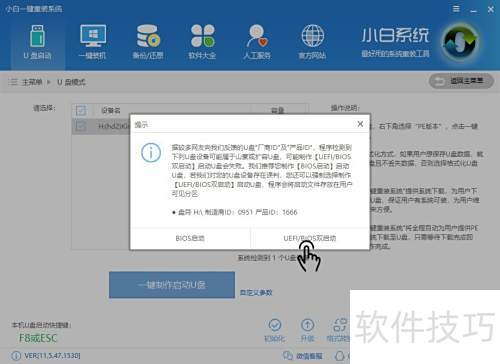Choose UEFI/BIOS双启动 in the dialog
Screen dimensions: 500x364
pos(310,238)
